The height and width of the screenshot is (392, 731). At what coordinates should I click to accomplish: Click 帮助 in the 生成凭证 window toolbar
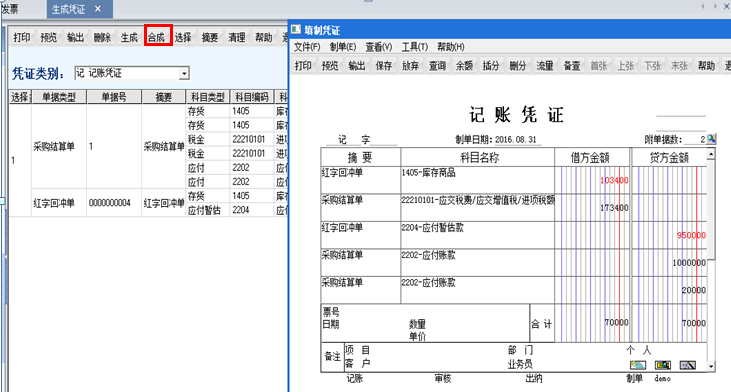(x=263, y=37)
